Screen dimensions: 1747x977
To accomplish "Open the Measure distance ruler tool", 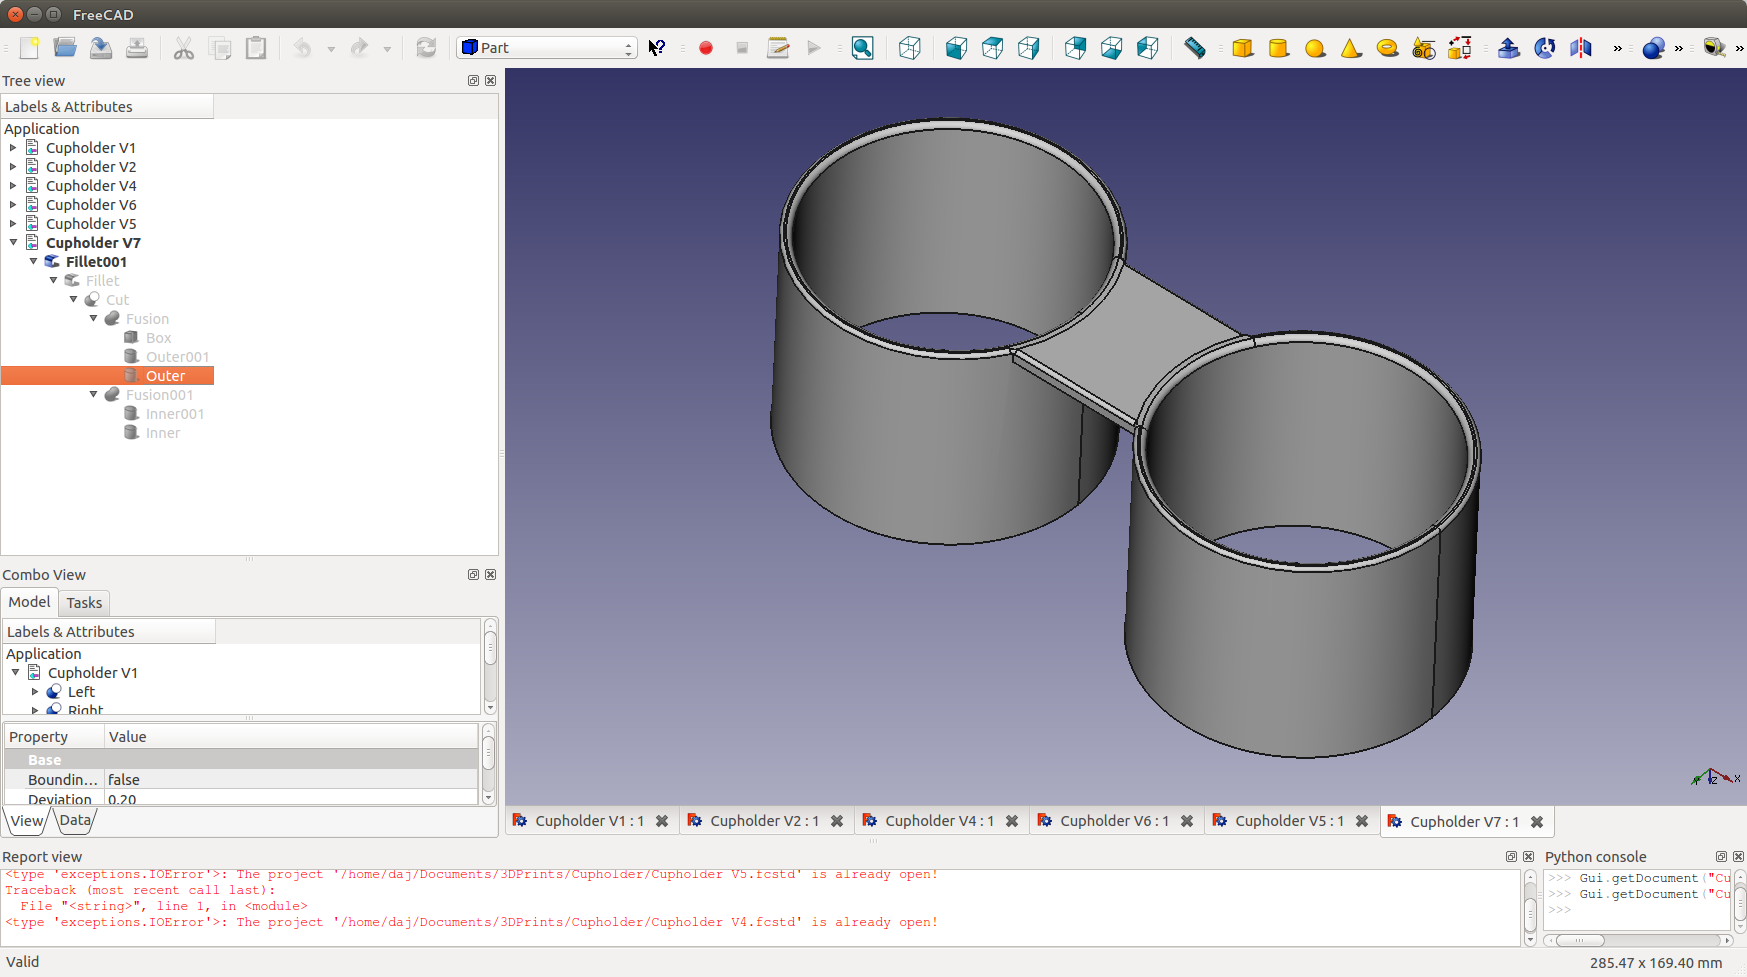I will [1195, 48].
